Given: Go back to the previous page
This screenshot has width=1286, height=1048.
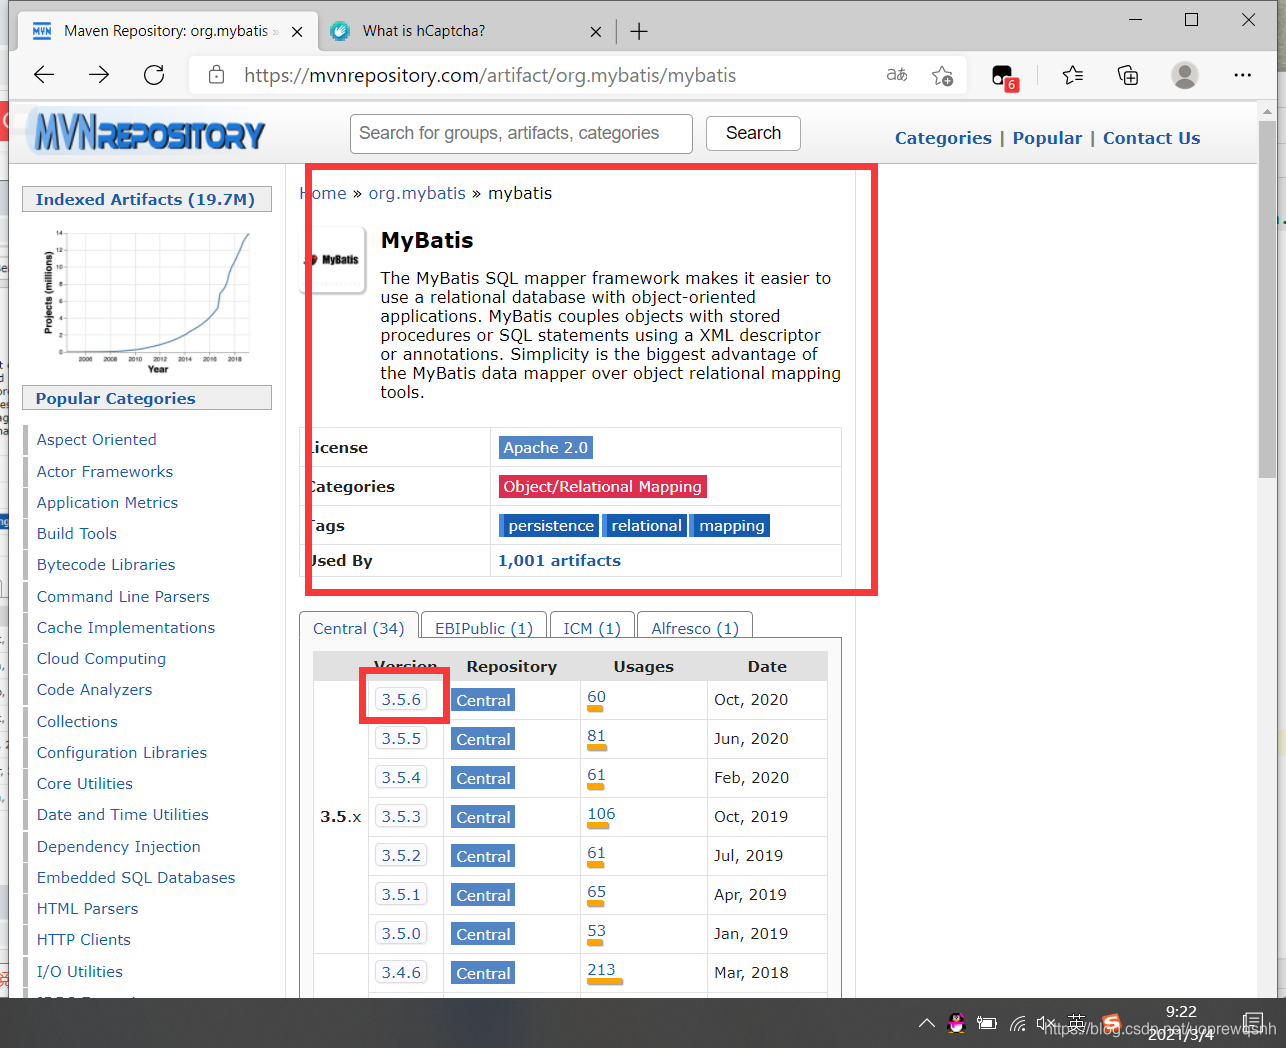Looking at the screenshot, I should point(44,75).
